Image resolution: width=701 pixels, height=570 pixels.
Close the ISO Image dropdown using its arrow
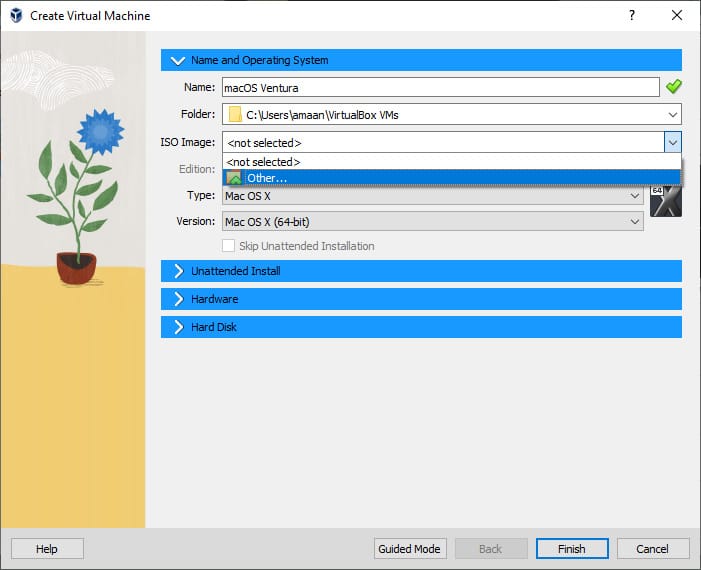point(673,143)
